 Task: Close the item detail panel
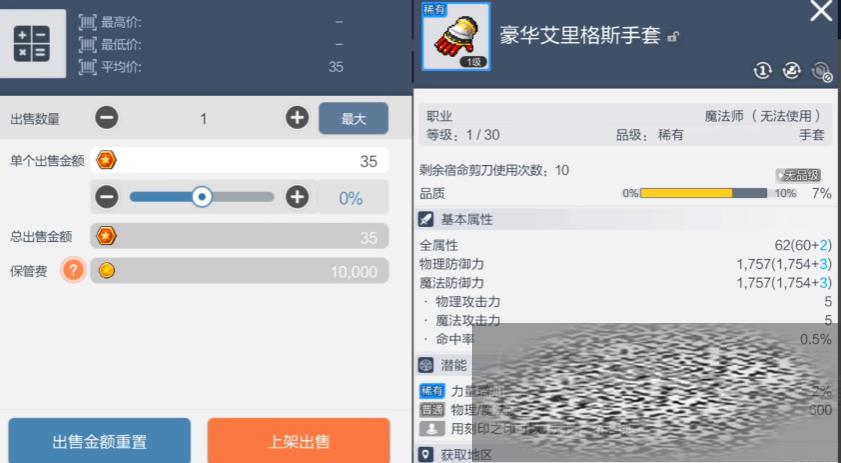821,11
